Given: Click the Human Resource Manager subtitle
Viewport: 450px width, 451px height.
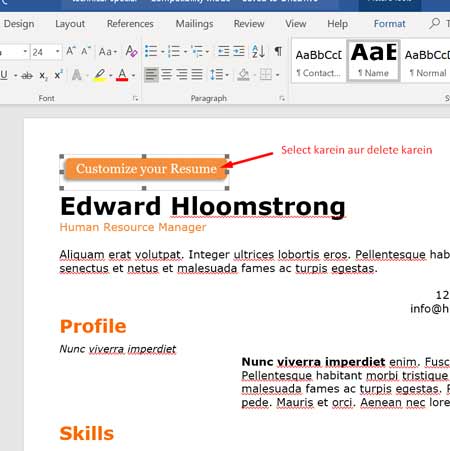Looking at the screenshot, I should point(133,227).
